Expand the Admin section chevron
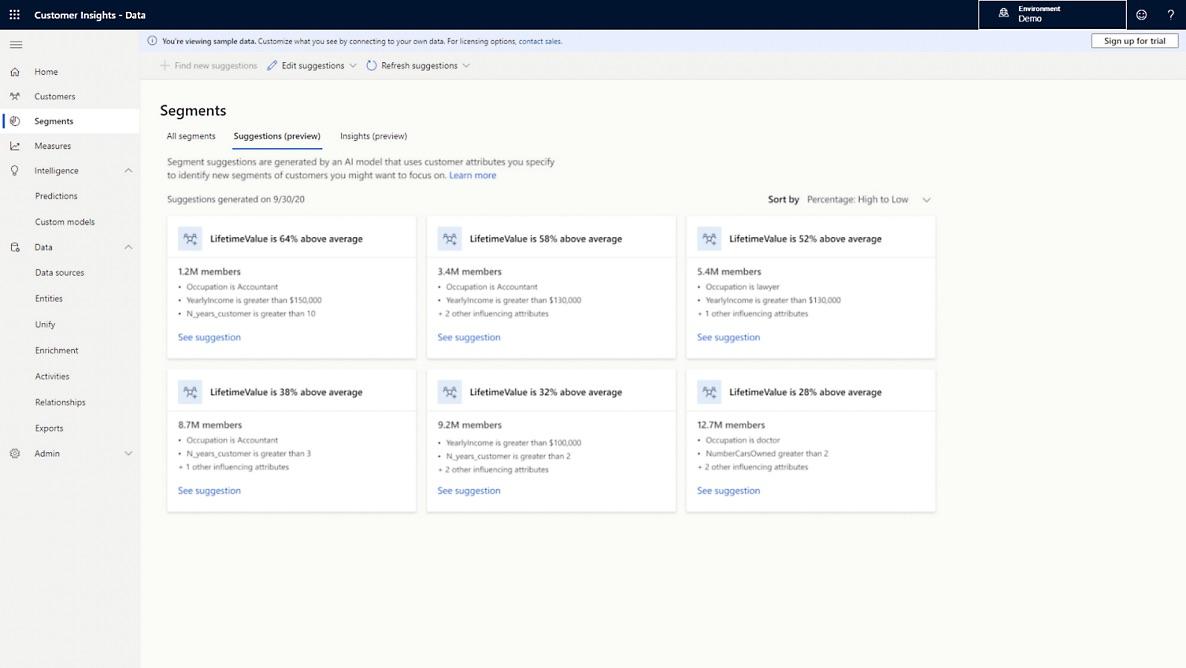This screenshot has height=668, width=1186. tap(128, 454)
